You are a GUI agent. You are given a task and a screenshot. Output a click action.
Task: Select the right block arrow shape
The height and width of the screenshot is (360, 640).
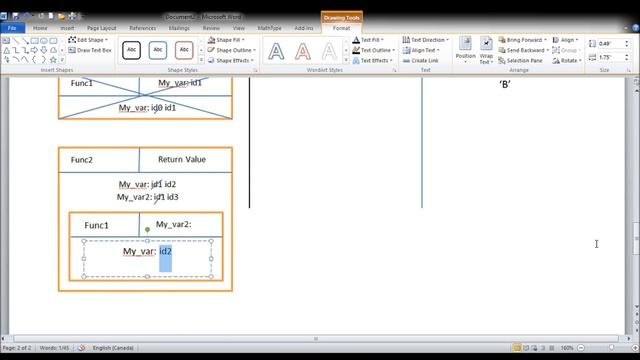point(35,50)
